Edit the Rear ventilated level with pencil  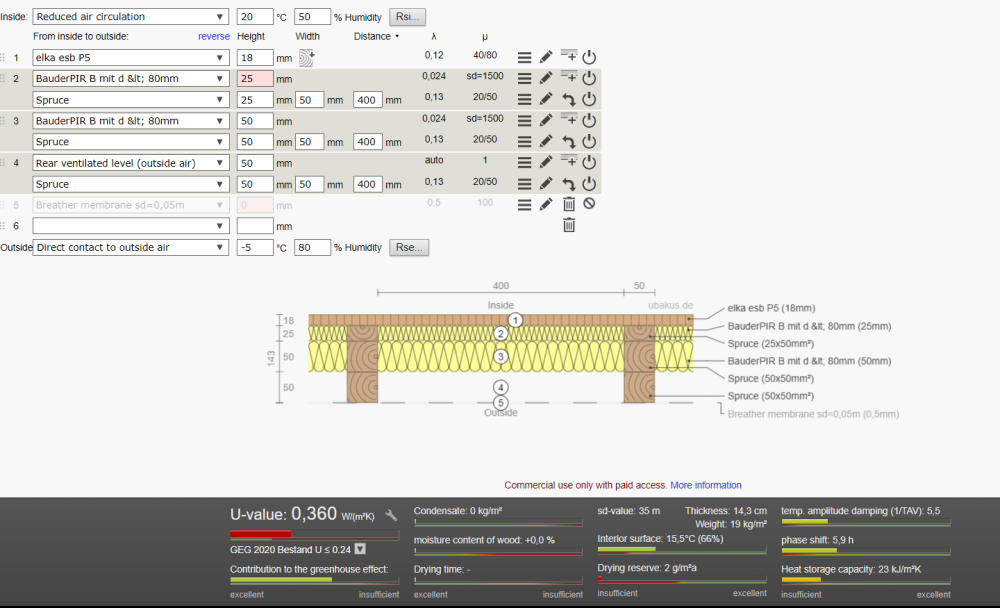(546, 163)
